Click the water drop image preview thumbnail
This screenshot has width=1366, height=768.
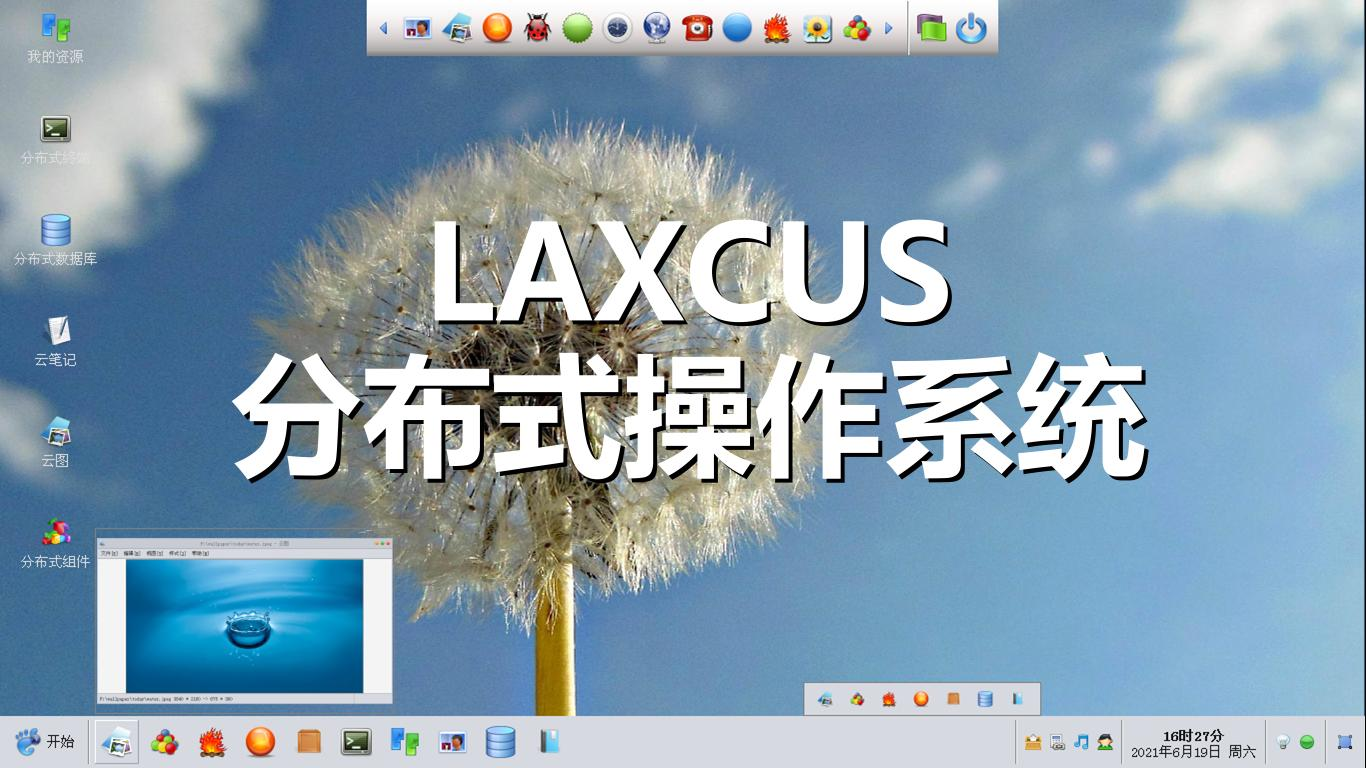click(244, 620)
